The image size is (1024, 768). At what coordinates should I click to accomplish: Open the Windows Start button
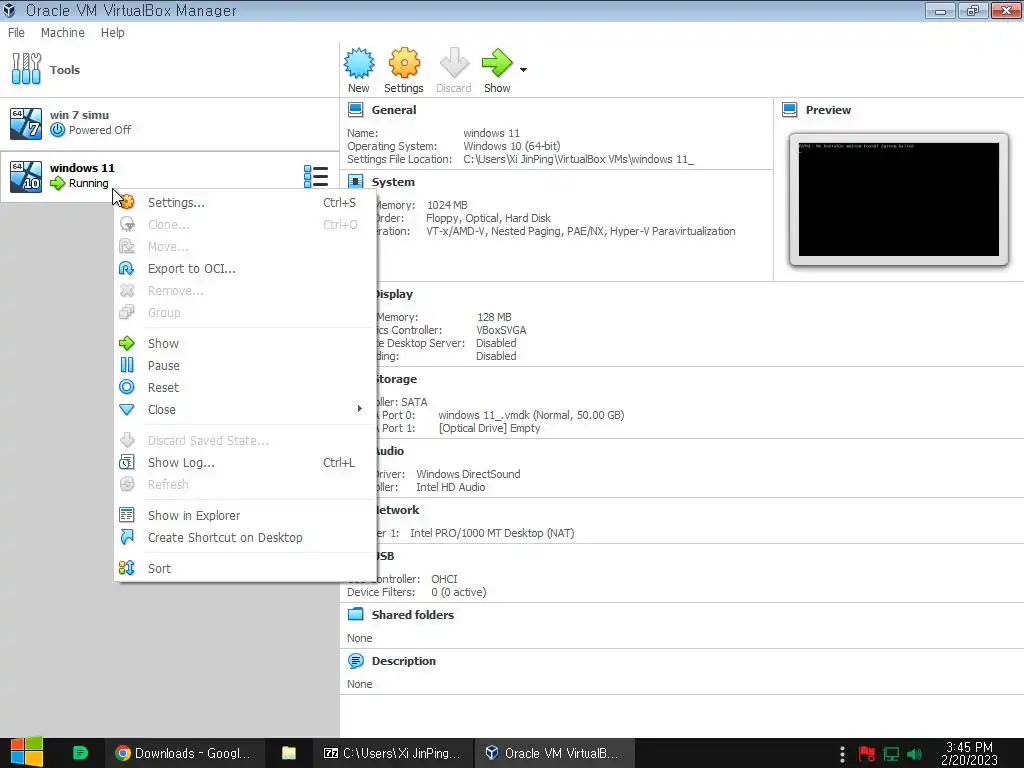click(26, 752)
